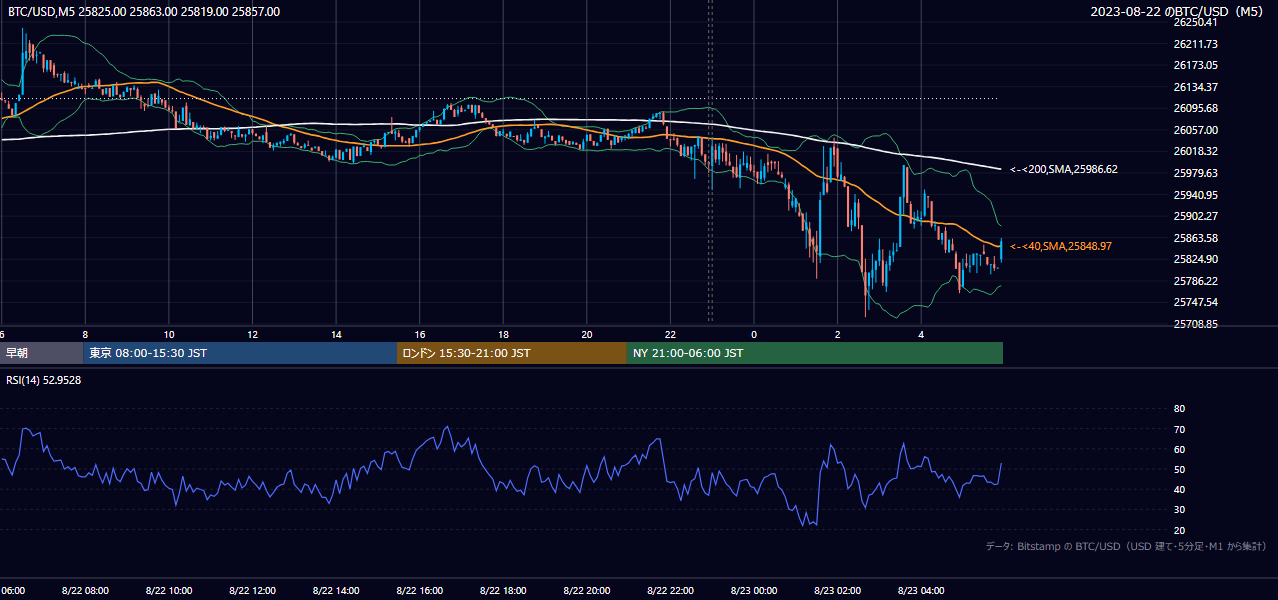Screen dimensions: 1278x600
Task: Click price axis label 25708.85
Action: tap(1195, 324)
